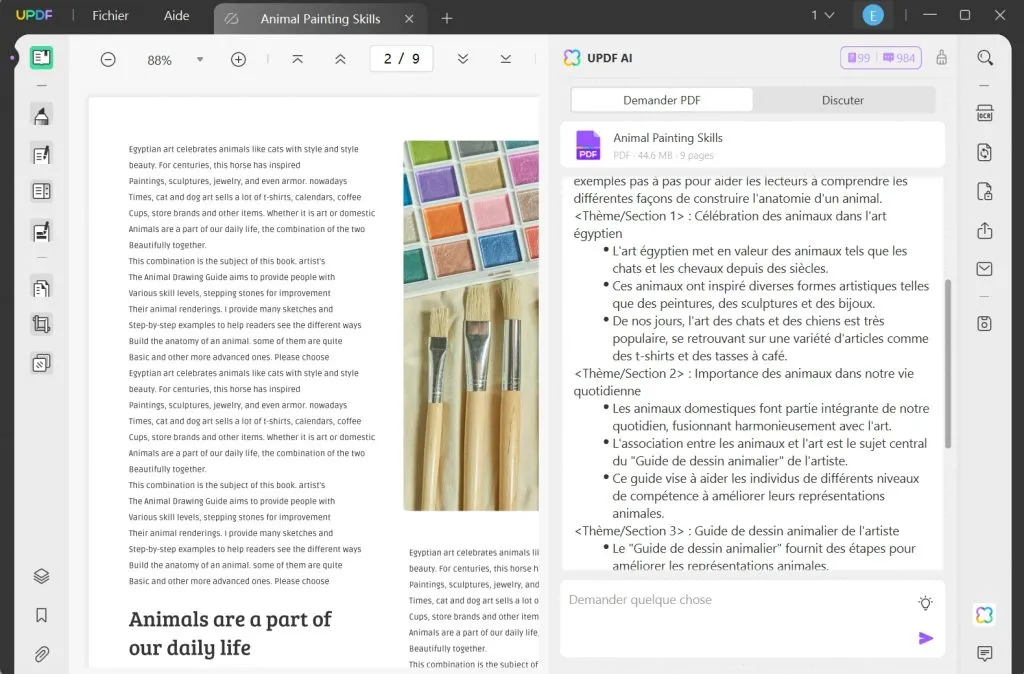This screenshot has width=1024, height=674.
Task: Click the send message arrow button
Action: (x=925, y=638)
